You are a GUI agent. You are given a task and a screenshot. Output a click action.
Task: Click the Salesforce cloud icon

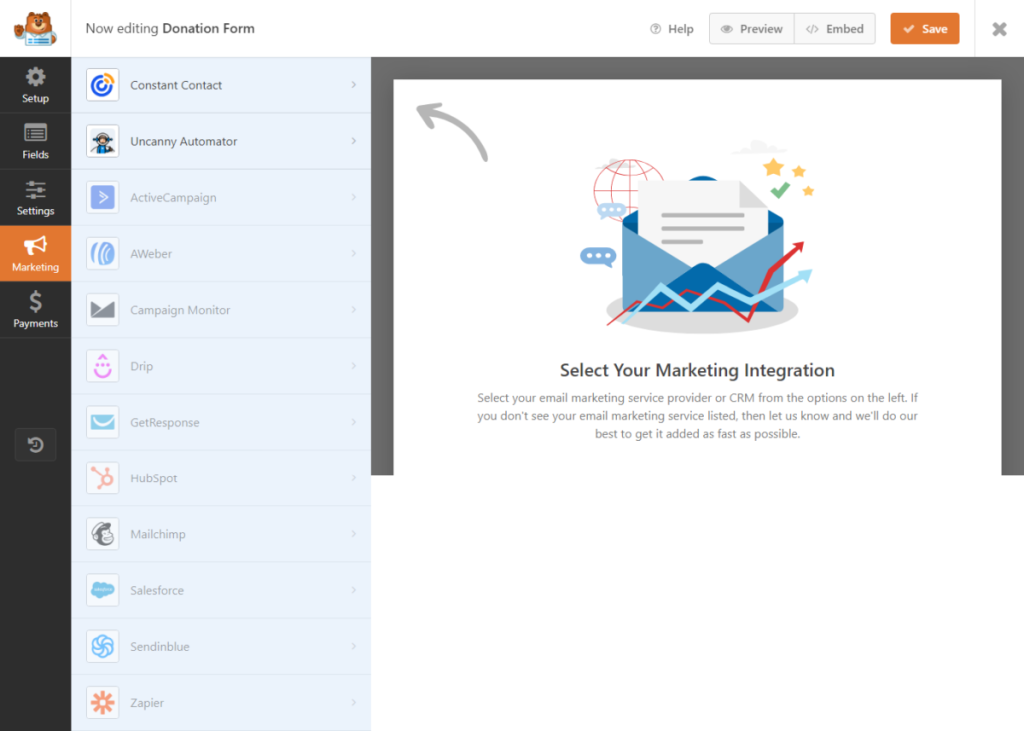[103, 590]
